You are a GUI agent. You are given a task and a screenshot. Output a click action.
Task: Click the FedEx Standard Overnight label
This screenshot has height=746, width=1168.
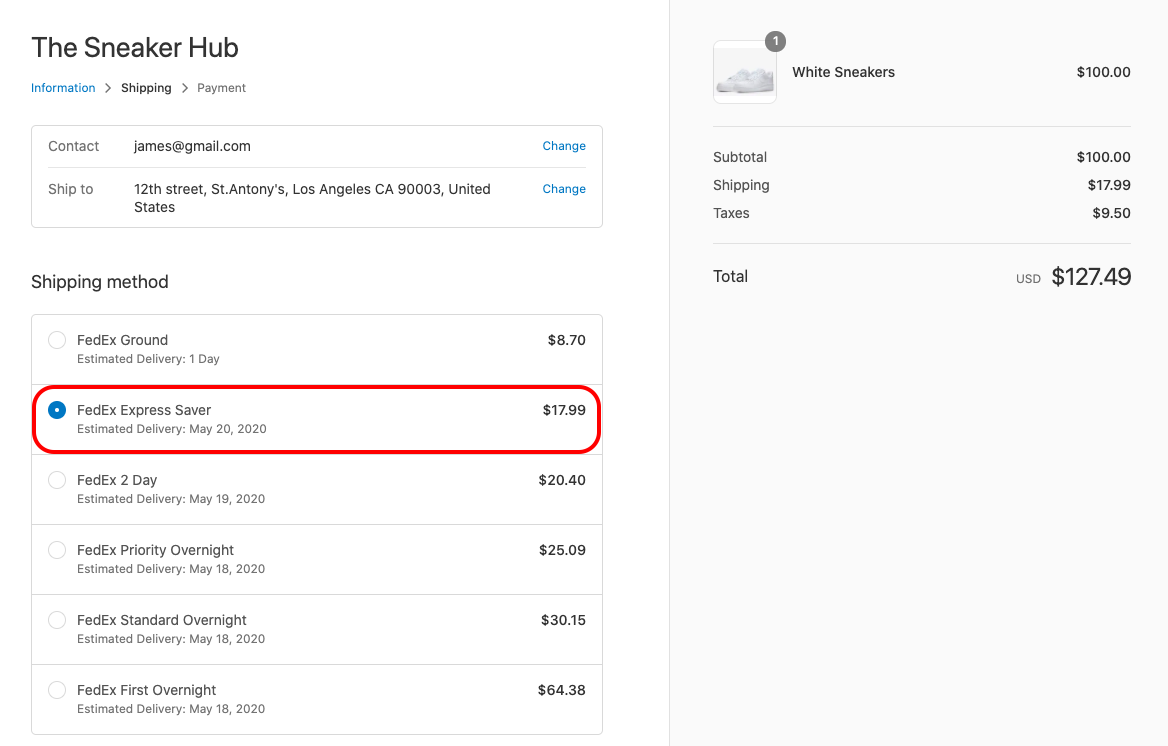pyautogui.click(x=162, y=621)
